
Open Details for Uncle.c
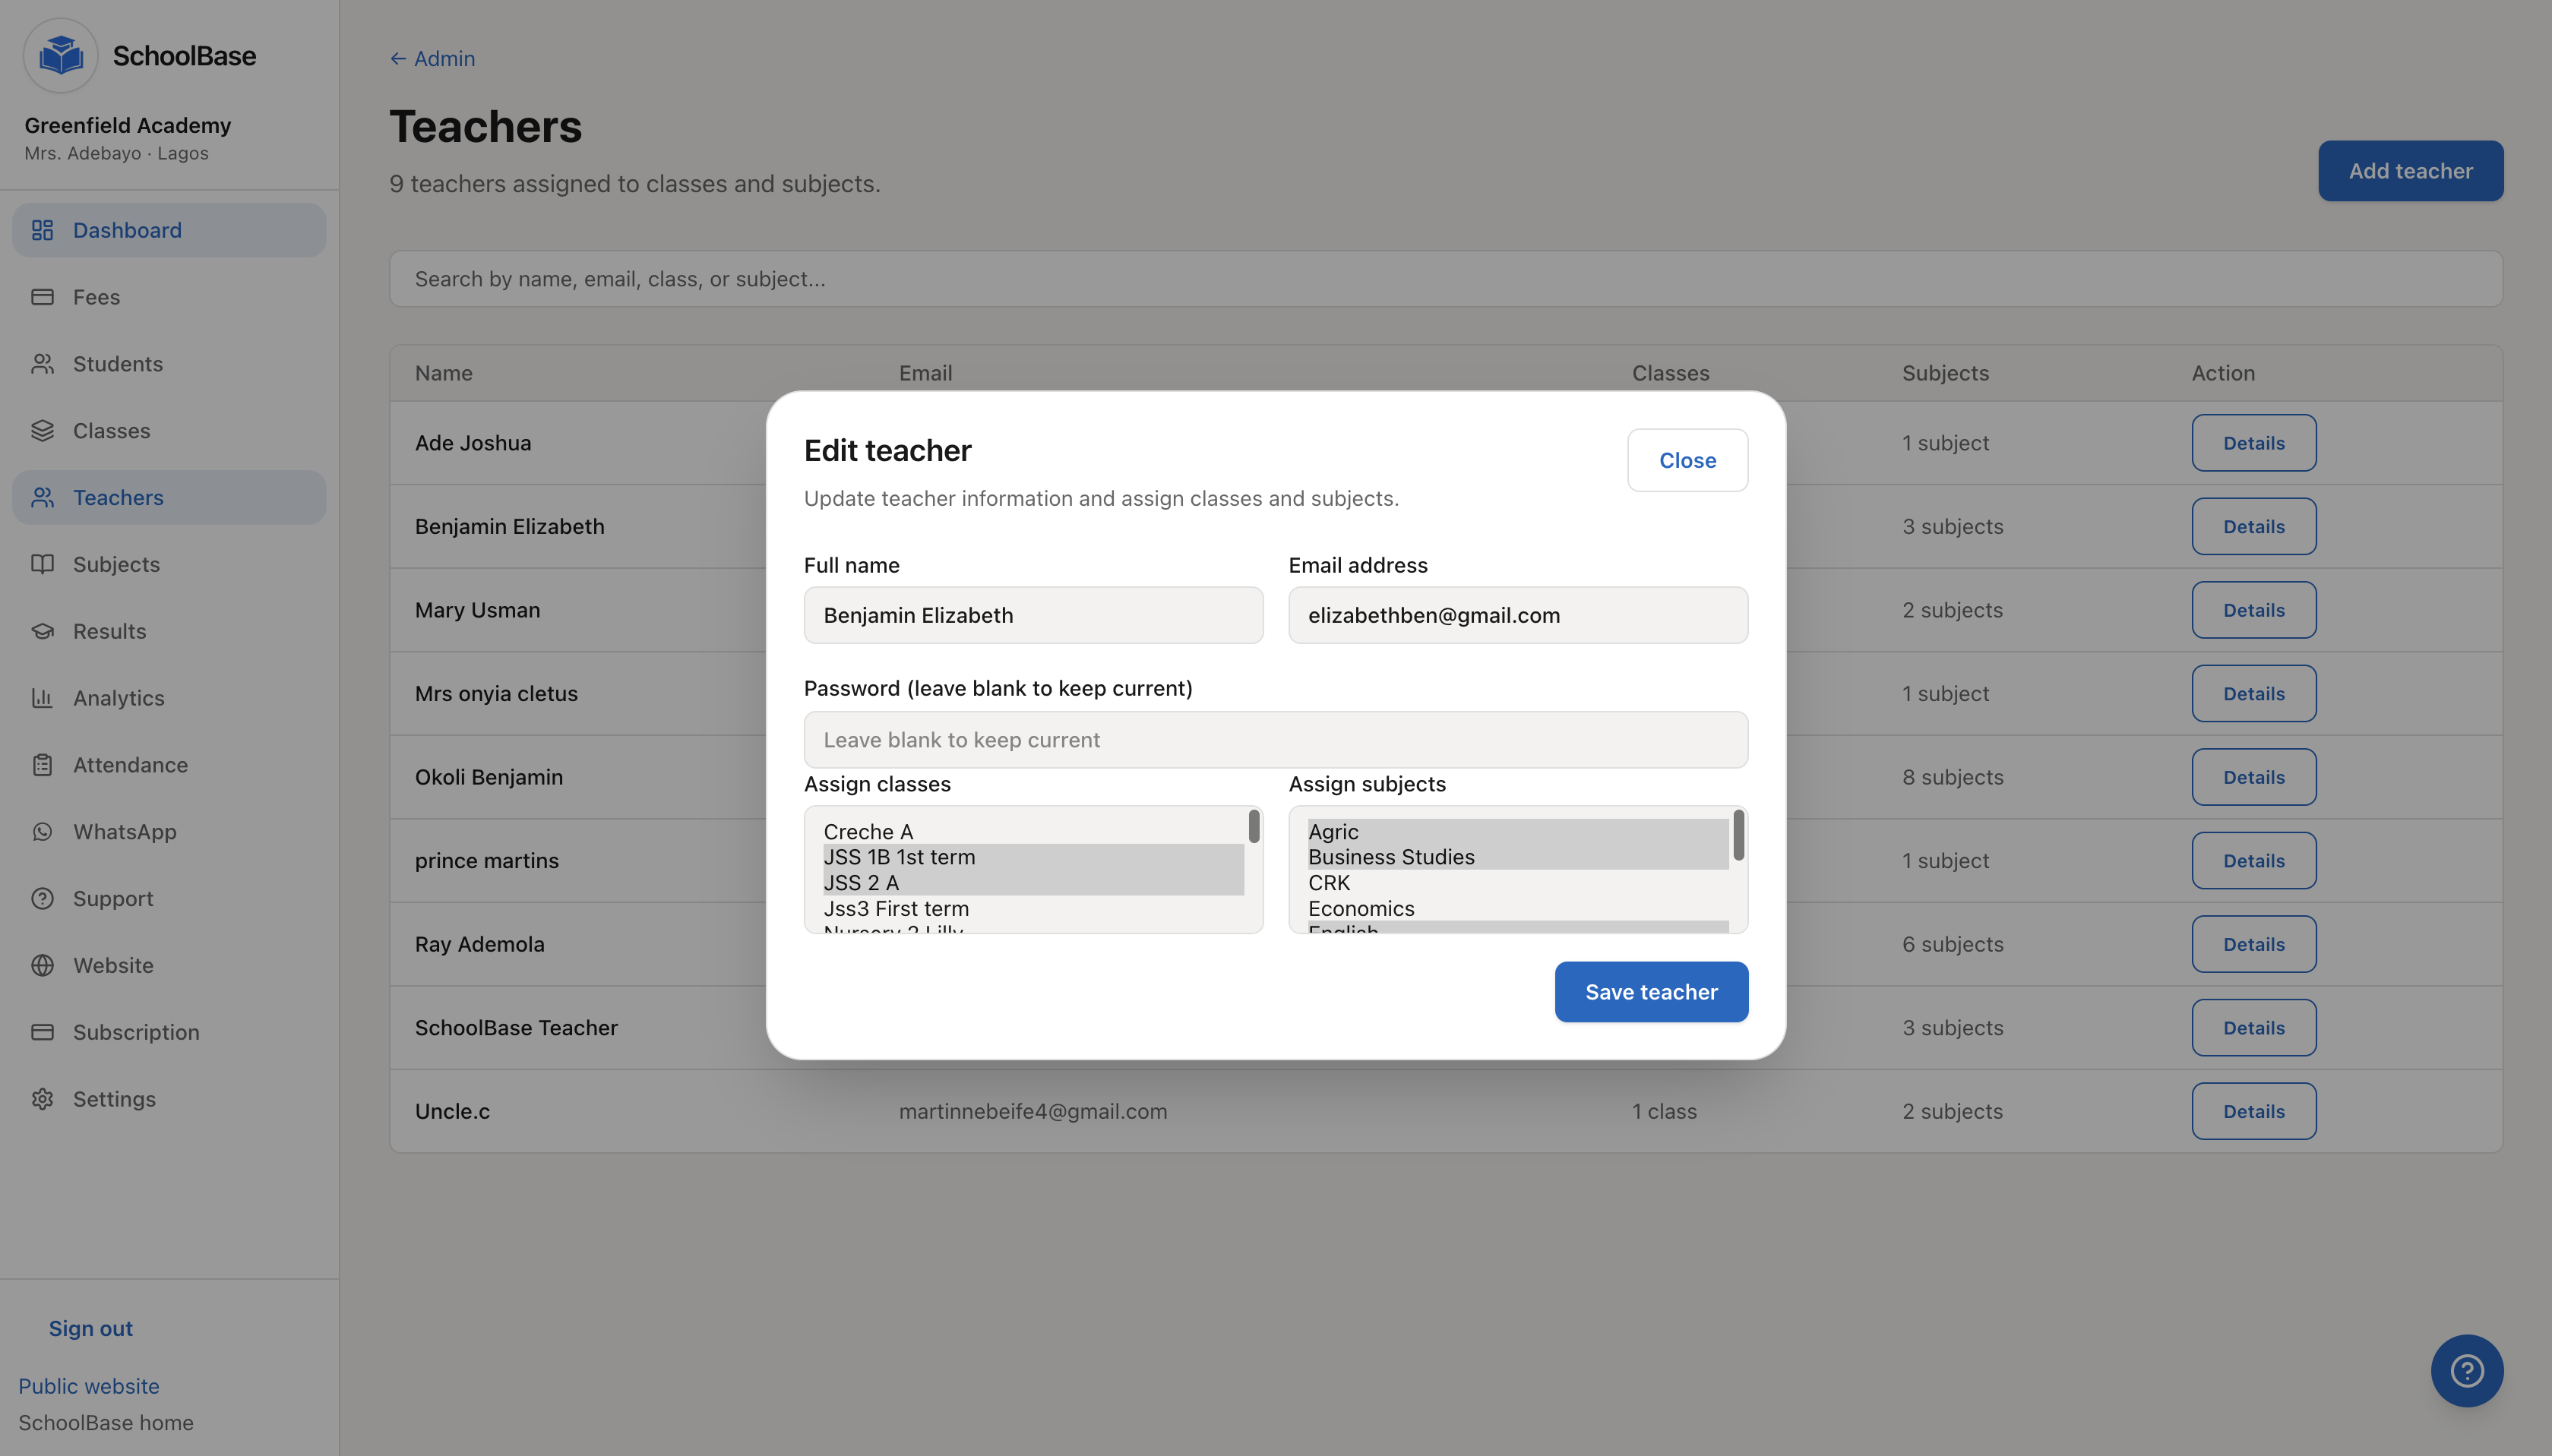[x=2253, y=1111]
